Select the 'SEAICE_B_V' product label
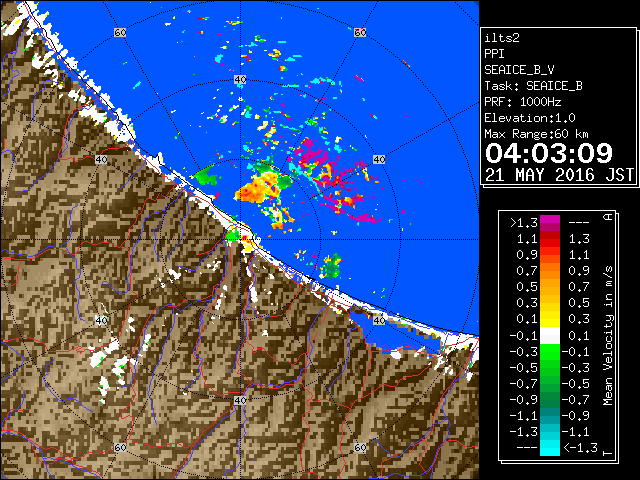 [519, 70]
